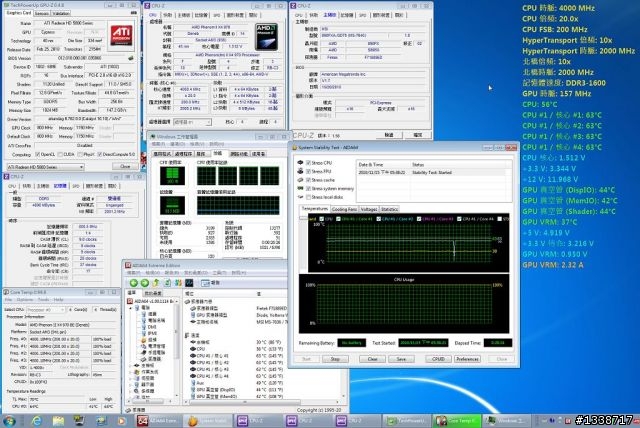Switch to AIDA64 Extreme taskbar item
Image resolution: width=640 pixels, height=428 pixels.
[158, 420]
